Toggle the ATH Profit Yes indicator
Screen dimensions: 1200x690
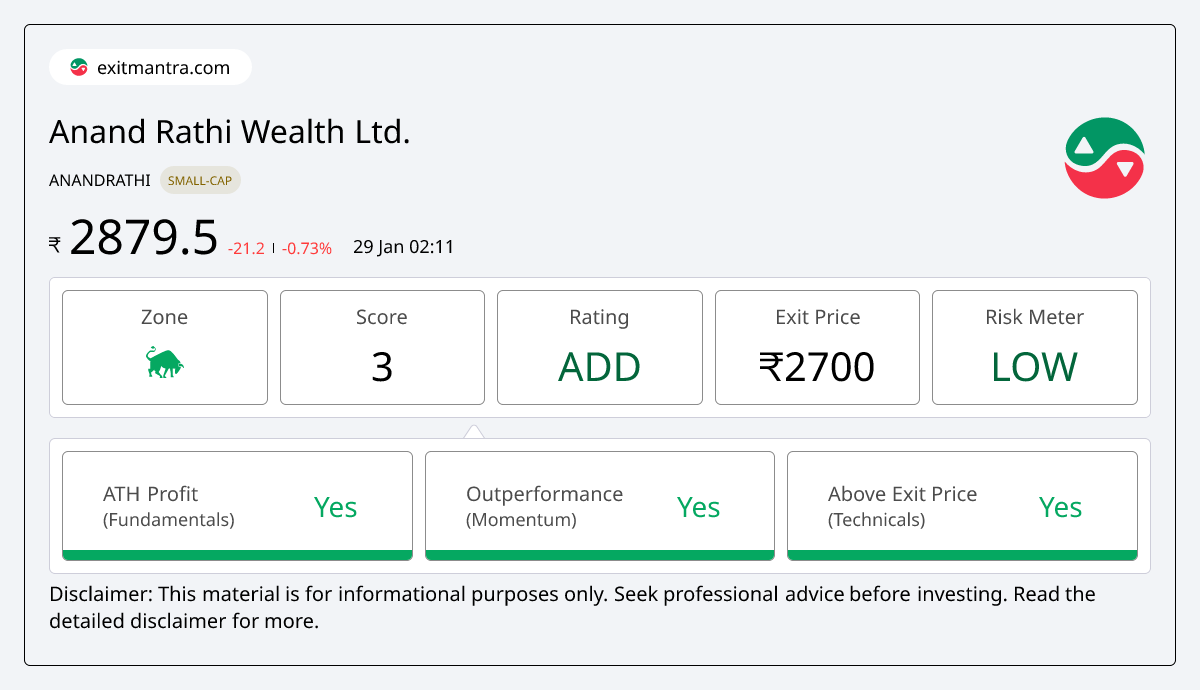[x=336, y=507]
